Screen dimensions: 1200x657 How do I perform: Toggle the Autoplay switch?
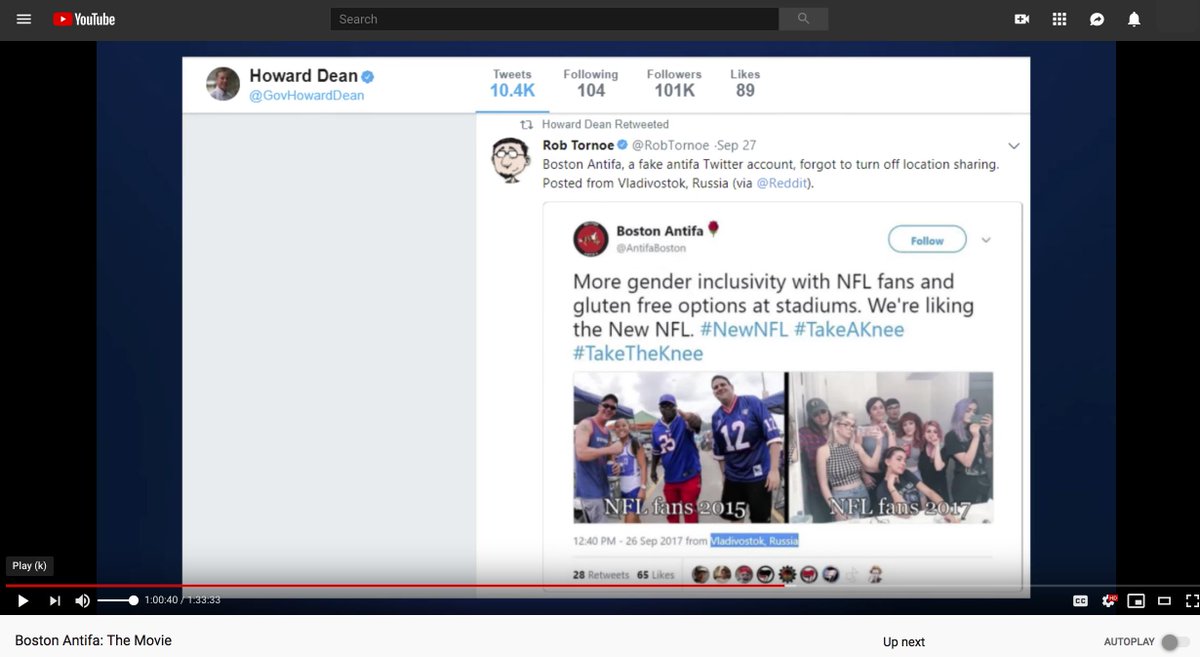[1176, 642]
